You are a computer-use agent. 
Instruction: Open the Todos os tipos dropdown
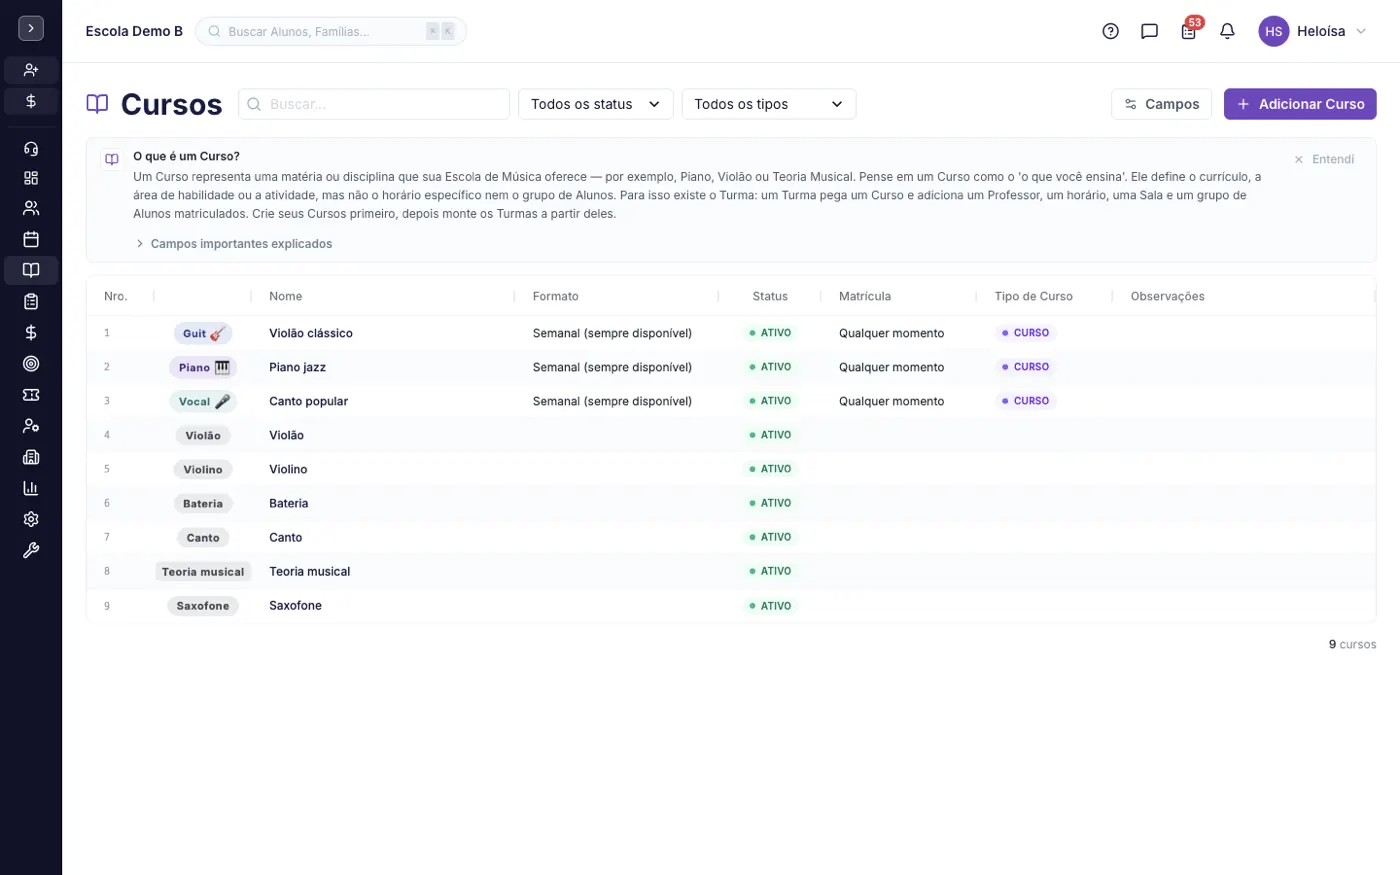pos(769,104)
